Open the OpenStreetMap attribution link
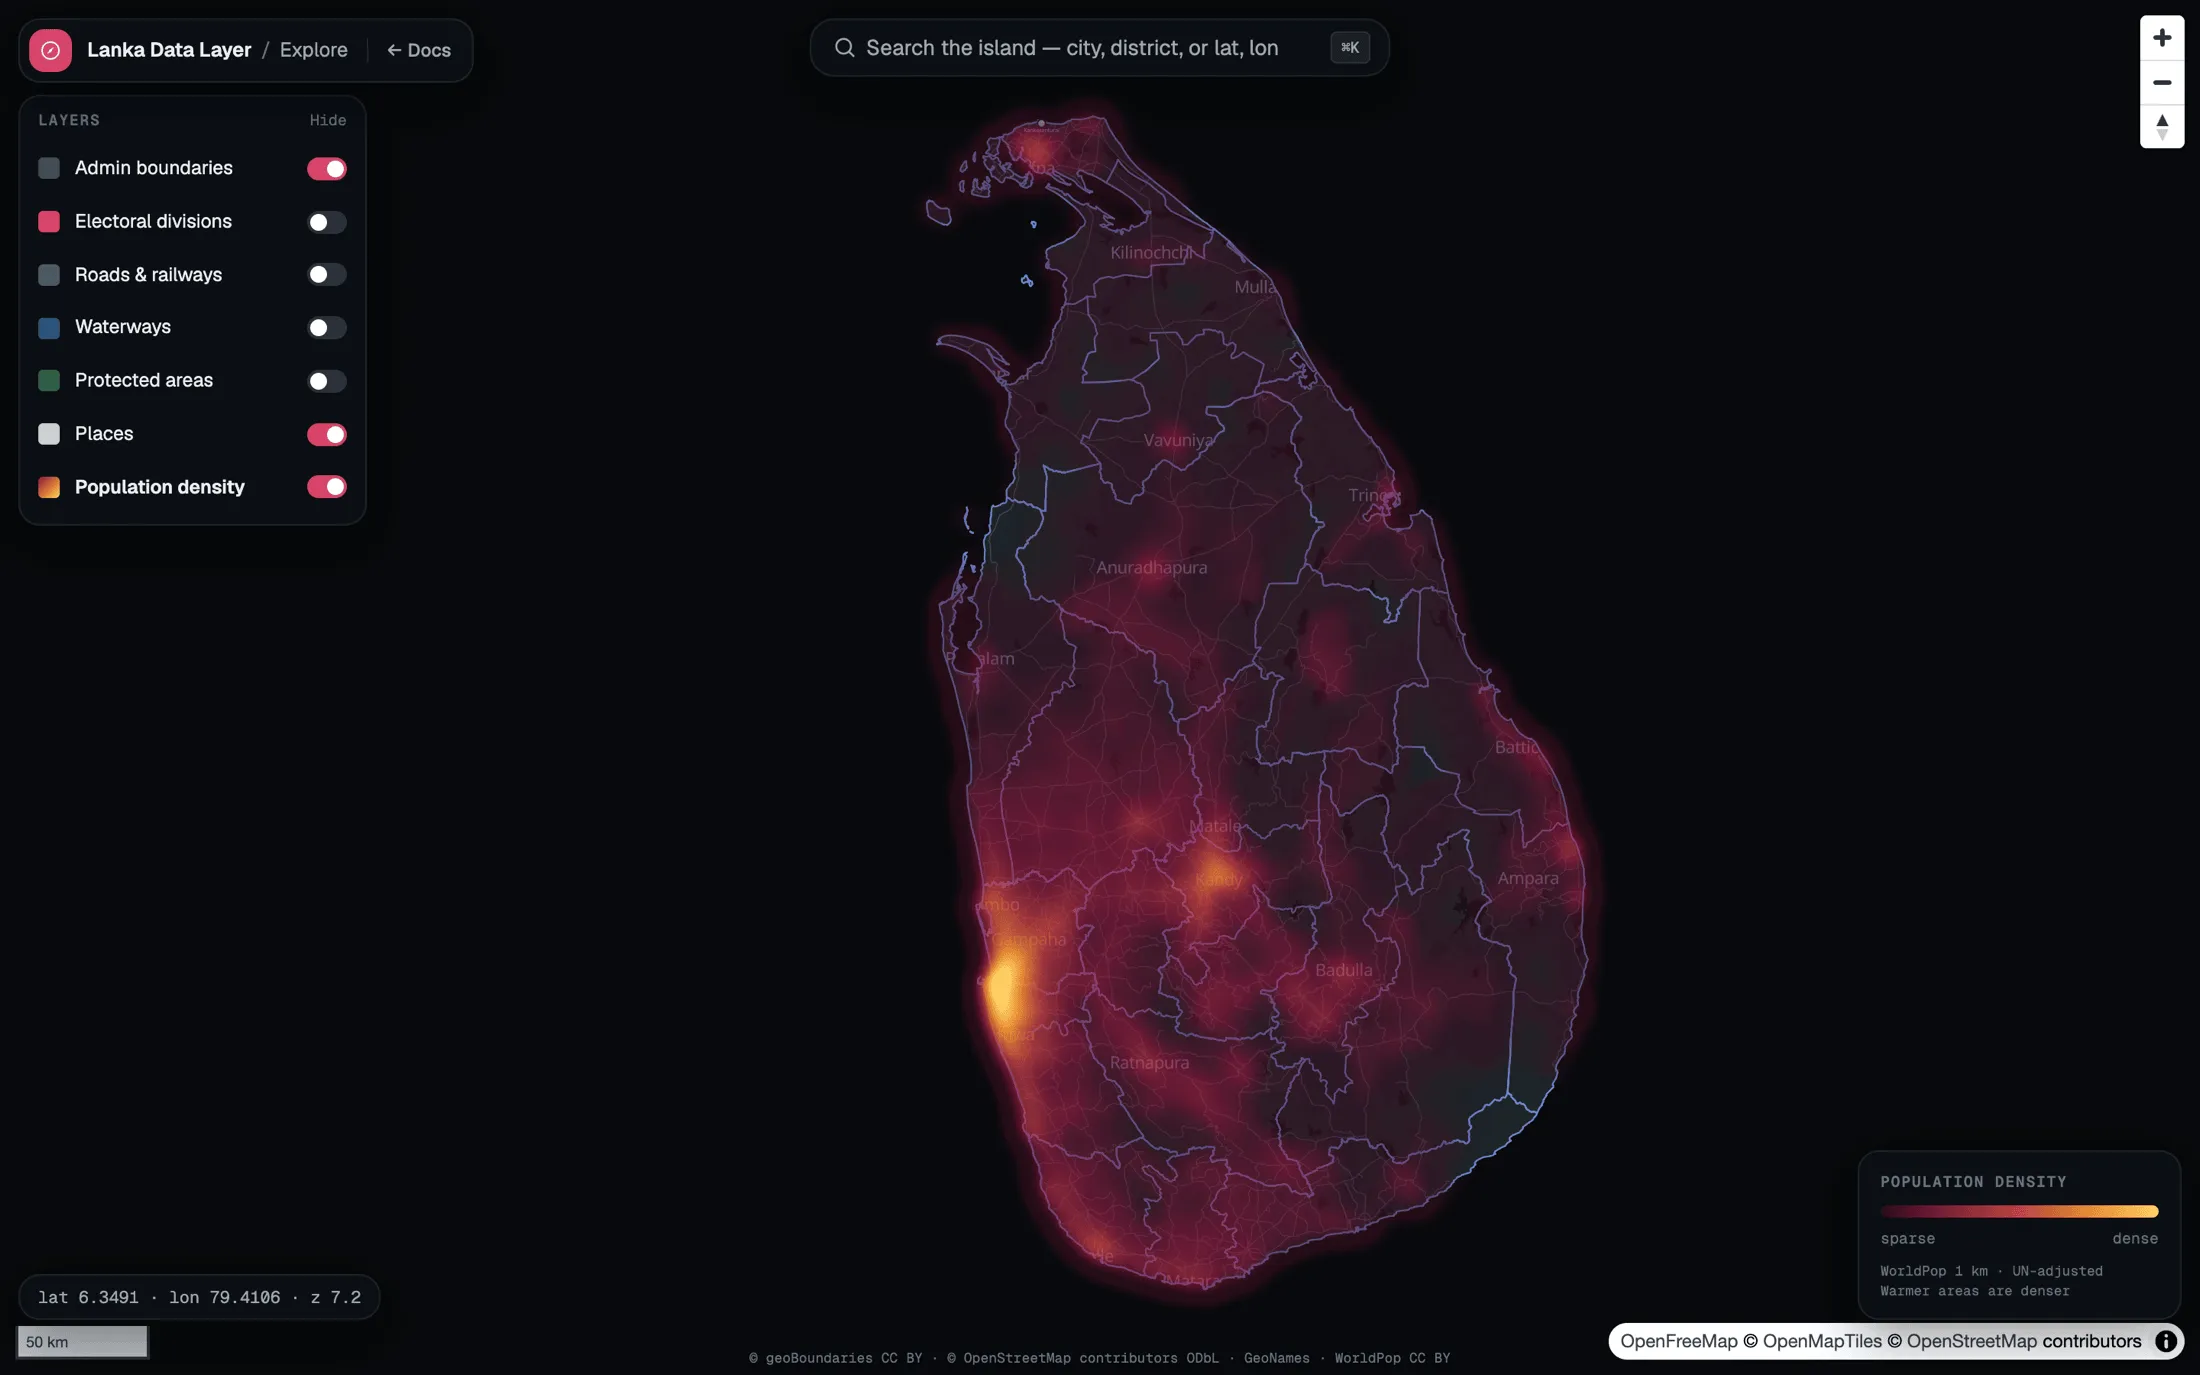This screenshot has width=2200, height=1375. click(1971, 1341)
